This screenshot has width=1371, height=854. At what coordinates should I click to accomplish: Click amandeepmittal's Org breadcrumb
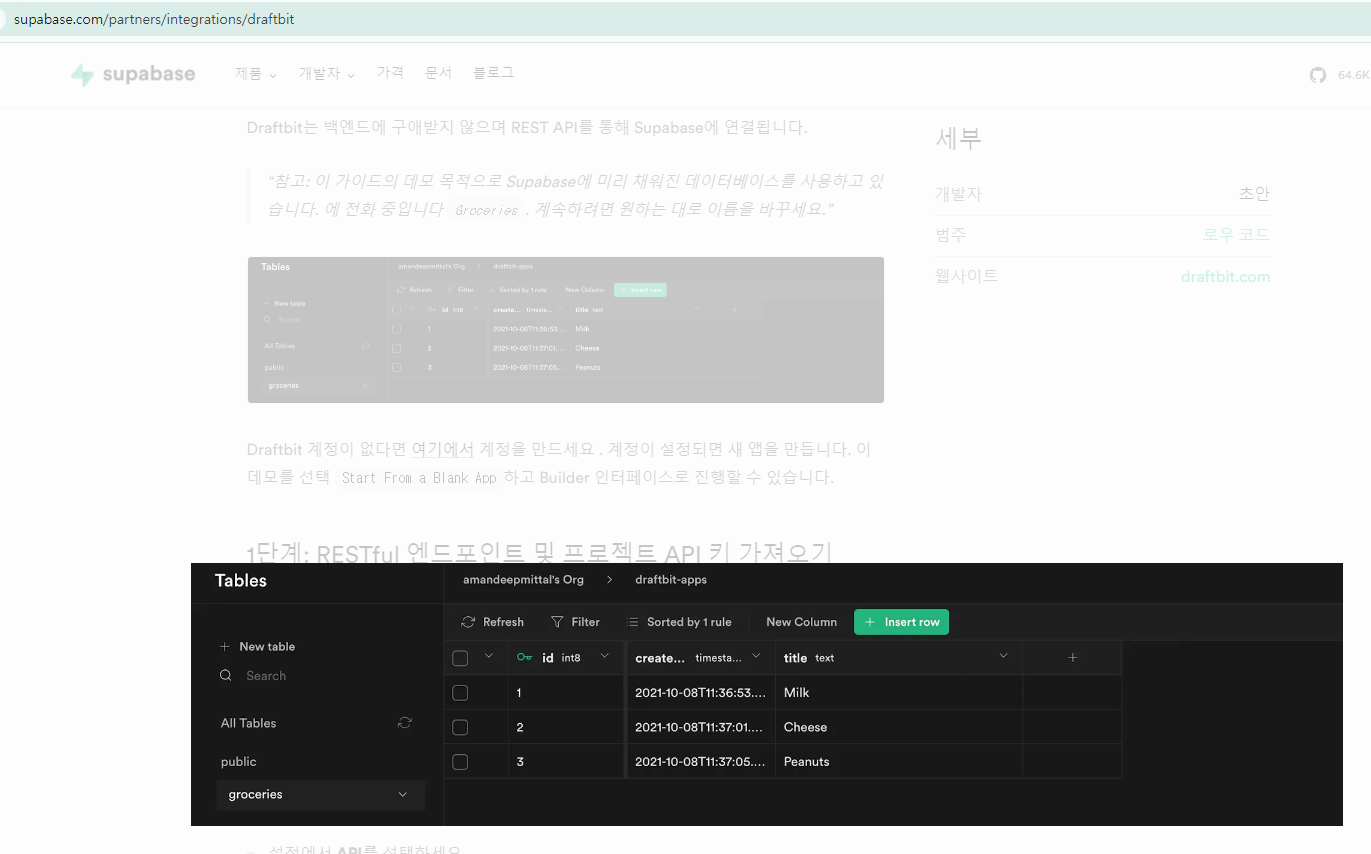pos(523,580)
